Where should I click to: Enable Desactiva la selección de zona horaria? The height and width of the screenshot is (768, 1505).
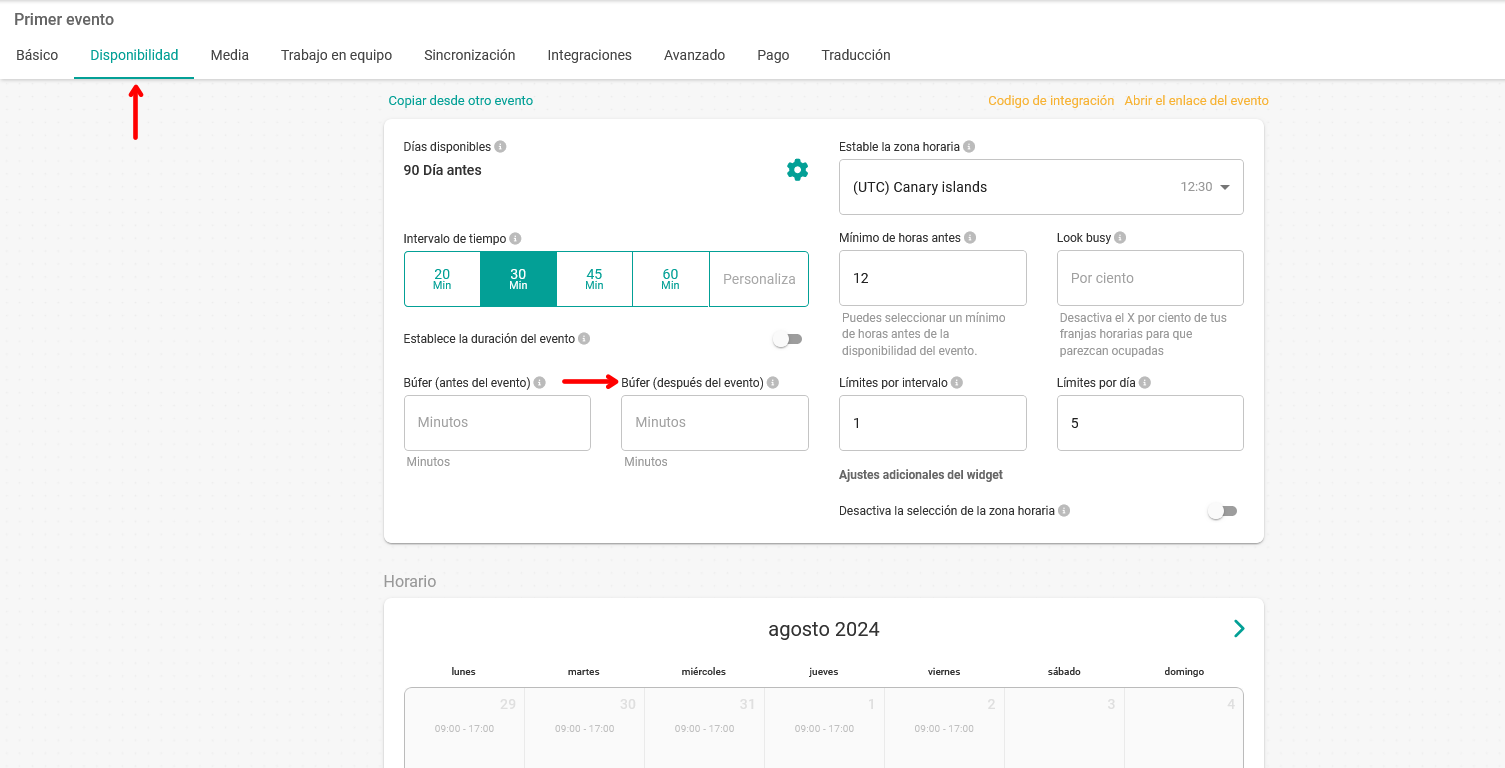pos(1222,511)
